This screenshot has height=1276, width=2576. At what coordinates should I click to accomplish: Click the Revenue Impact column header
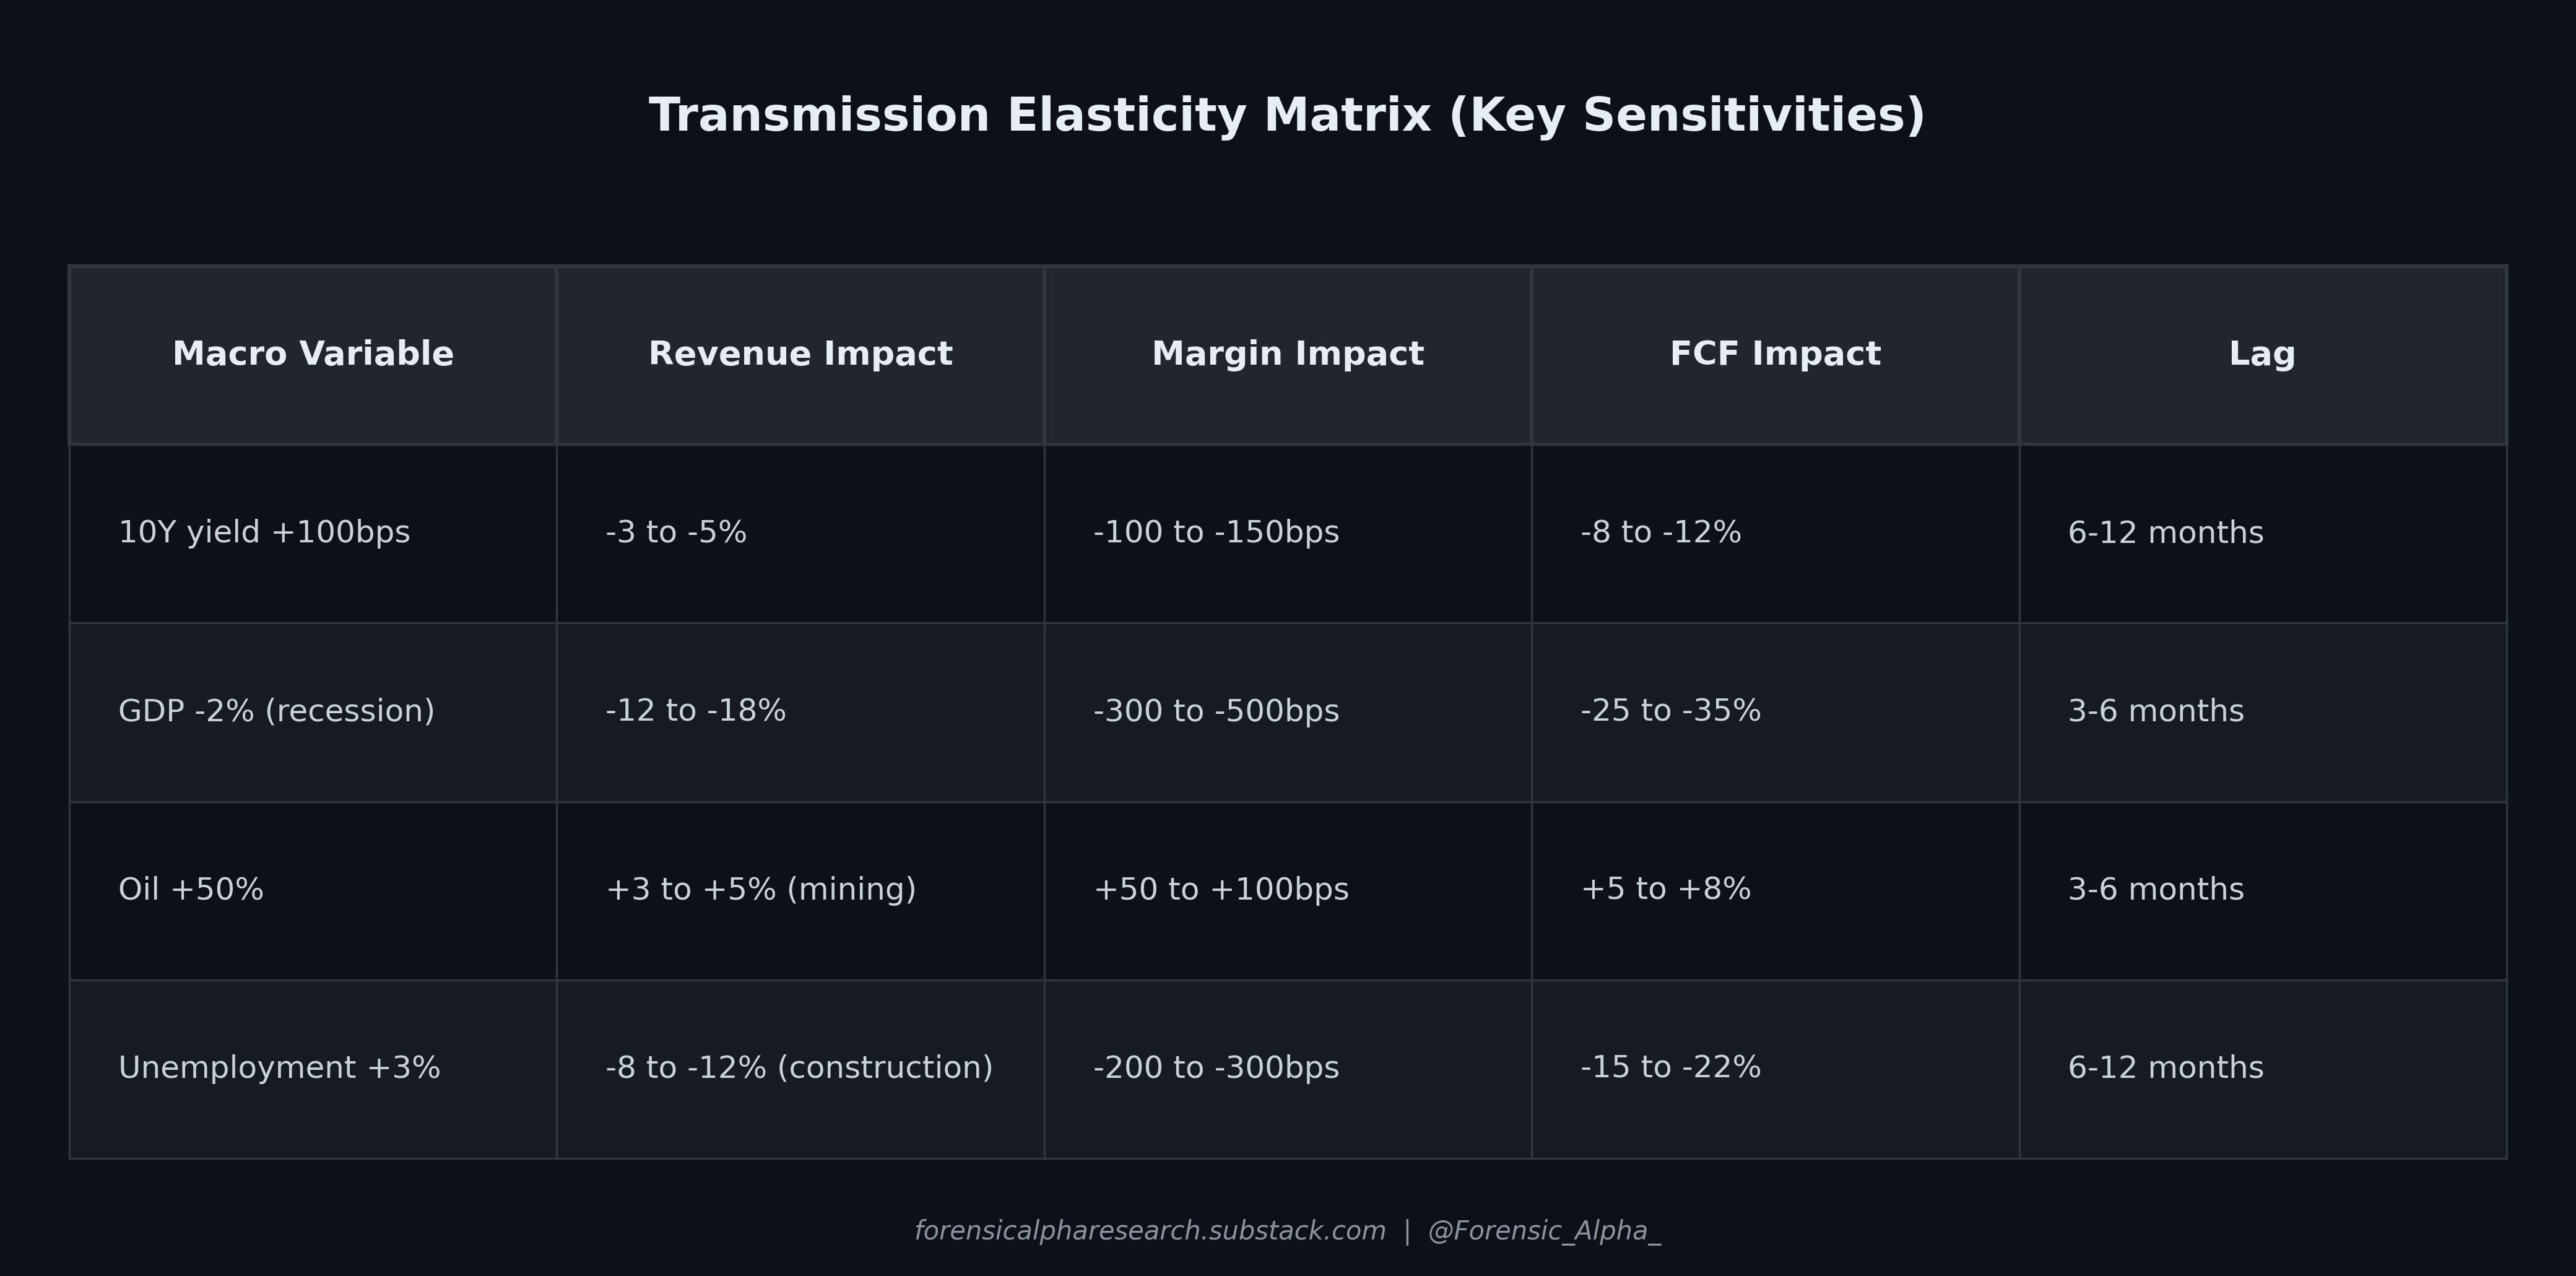(800, 354)
